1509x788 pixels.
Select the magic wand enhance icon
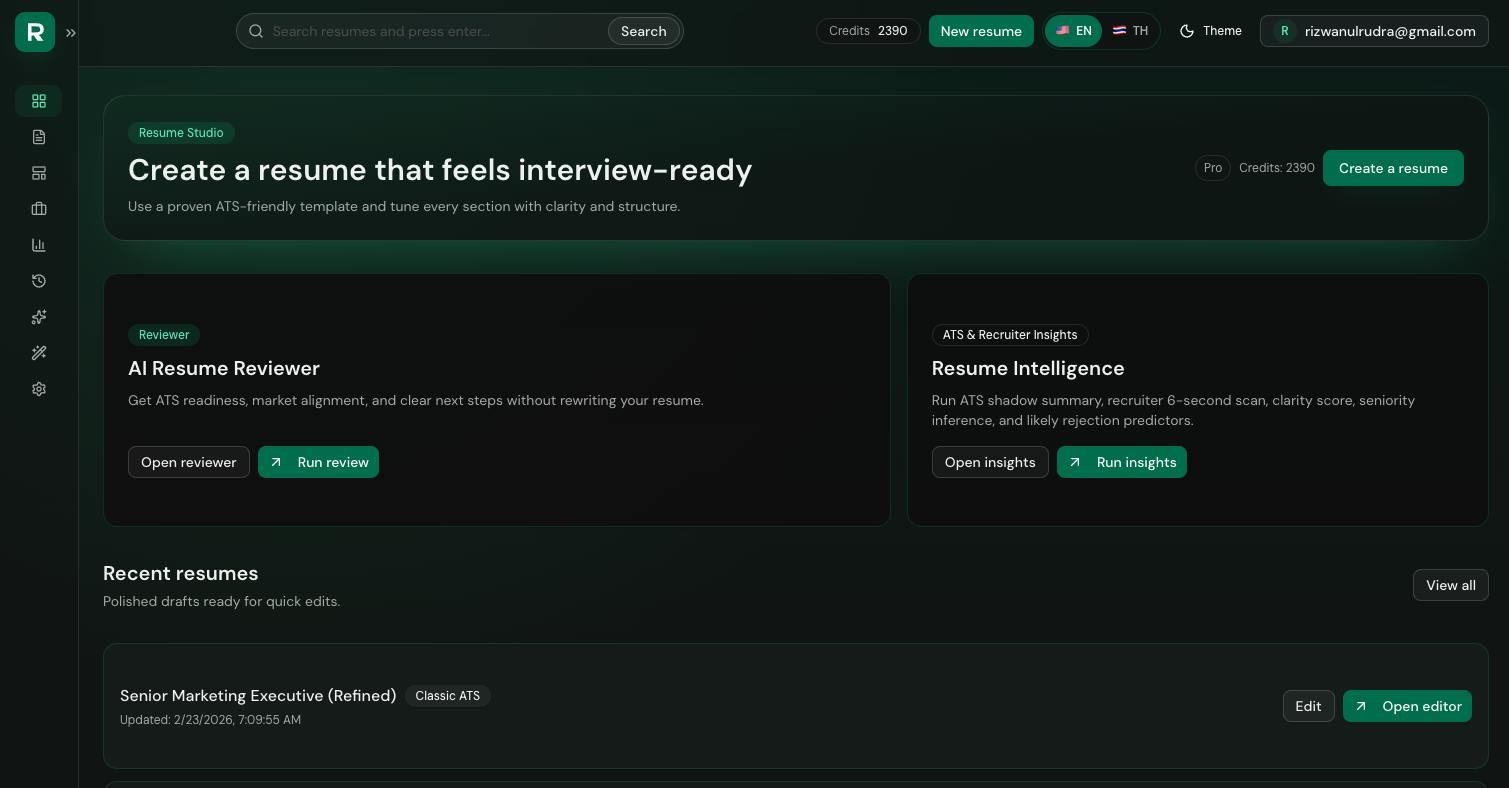38,353
